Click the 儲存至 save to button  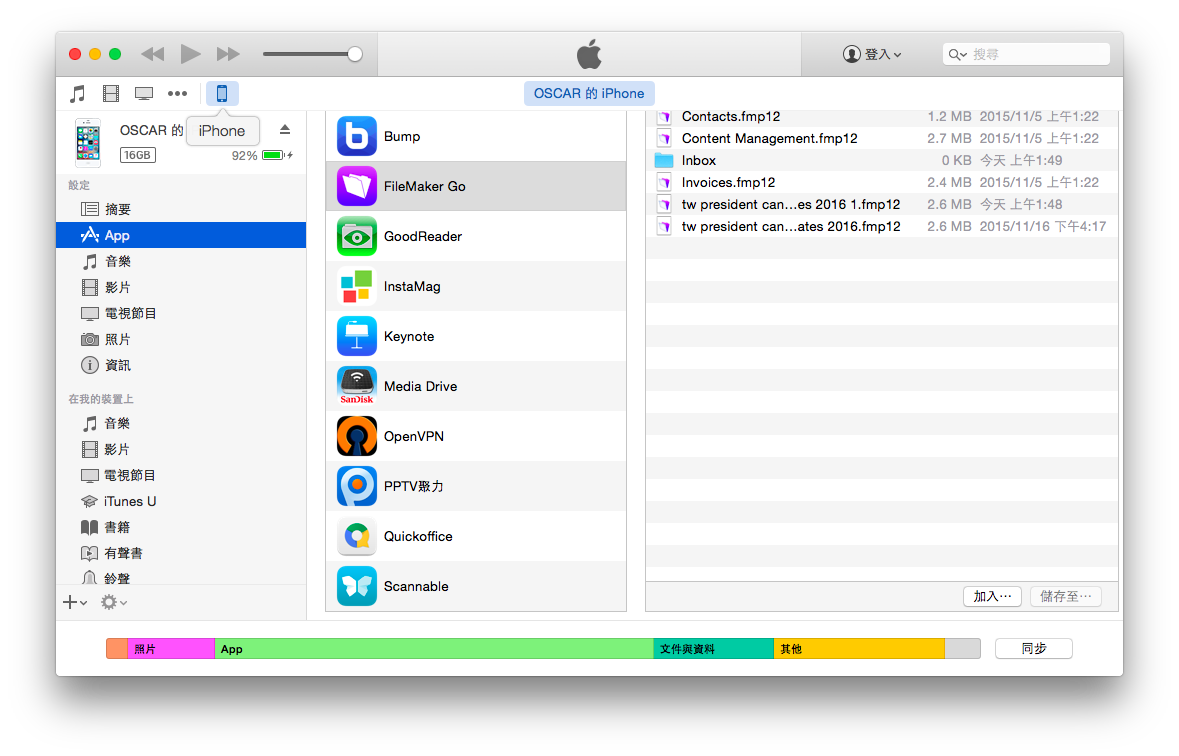(x=1066, y=597)
